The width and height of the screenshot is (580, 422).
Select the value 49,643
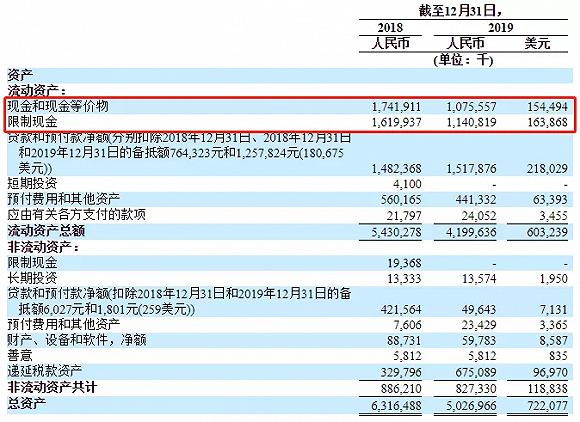tap(479, 310)
